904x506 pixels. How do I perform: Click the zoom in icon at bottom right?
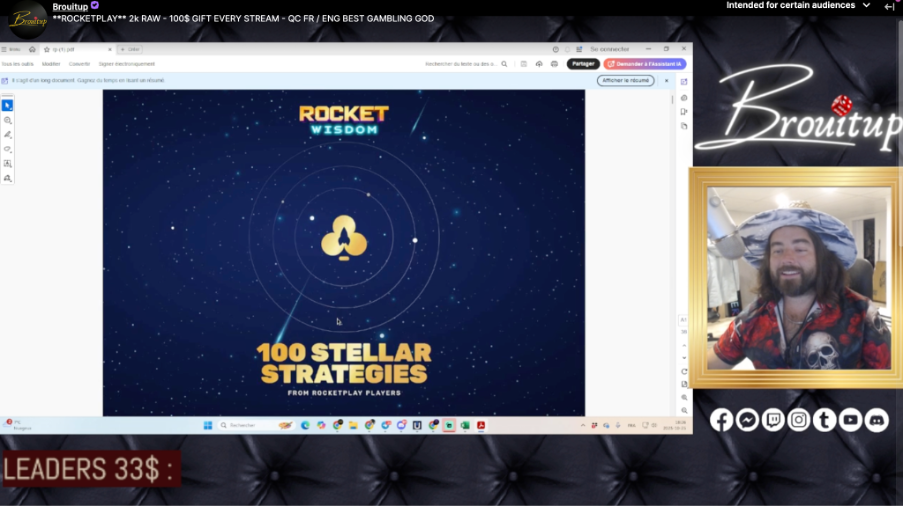[684, 397]
